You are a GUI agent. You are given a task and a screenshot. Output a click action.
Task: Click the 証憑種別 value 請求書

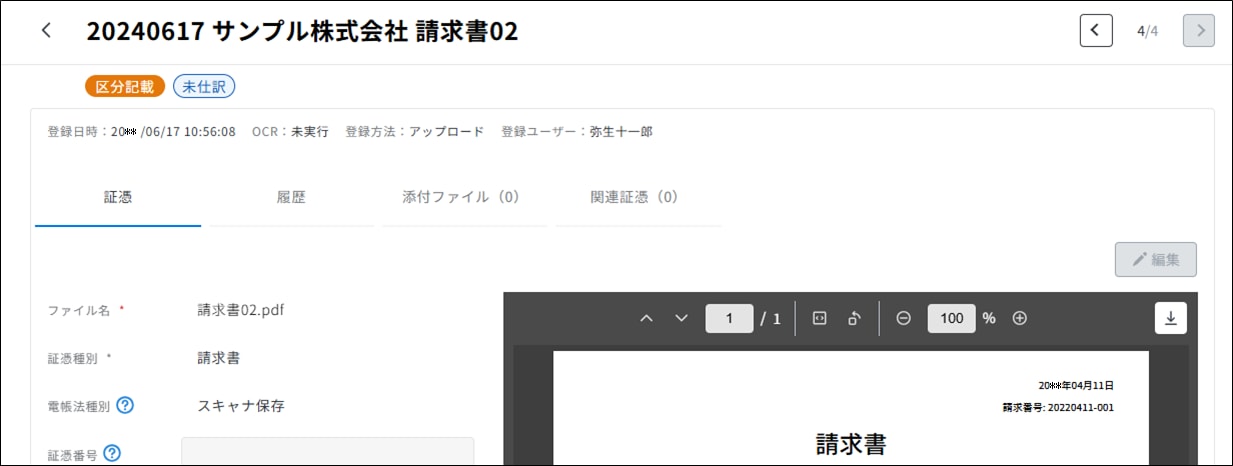point(218,358)
